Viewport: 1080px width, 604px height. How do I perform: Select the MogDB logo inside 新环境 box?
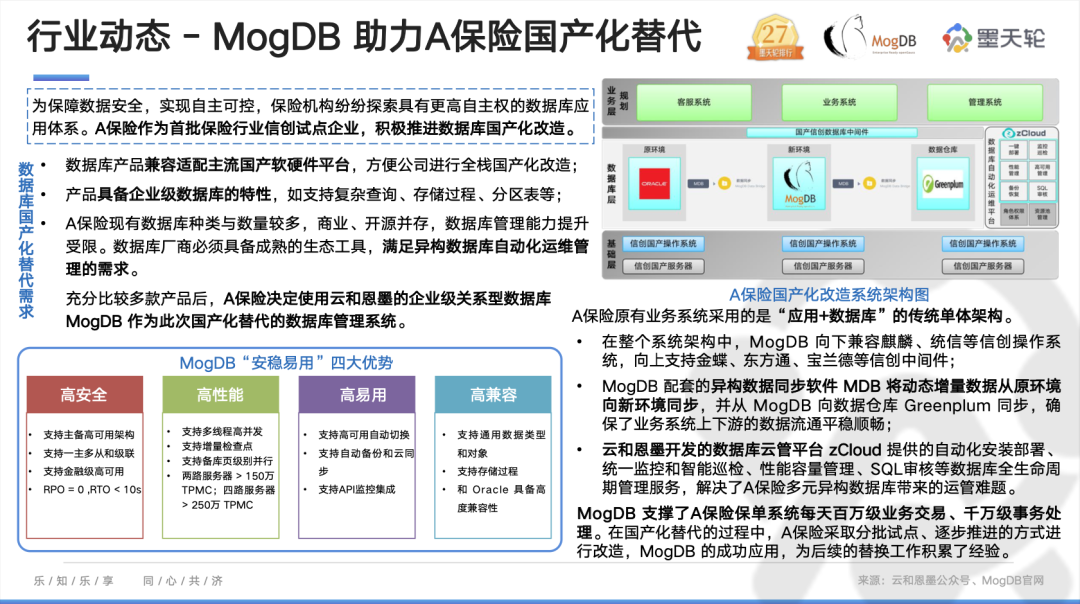799,185
